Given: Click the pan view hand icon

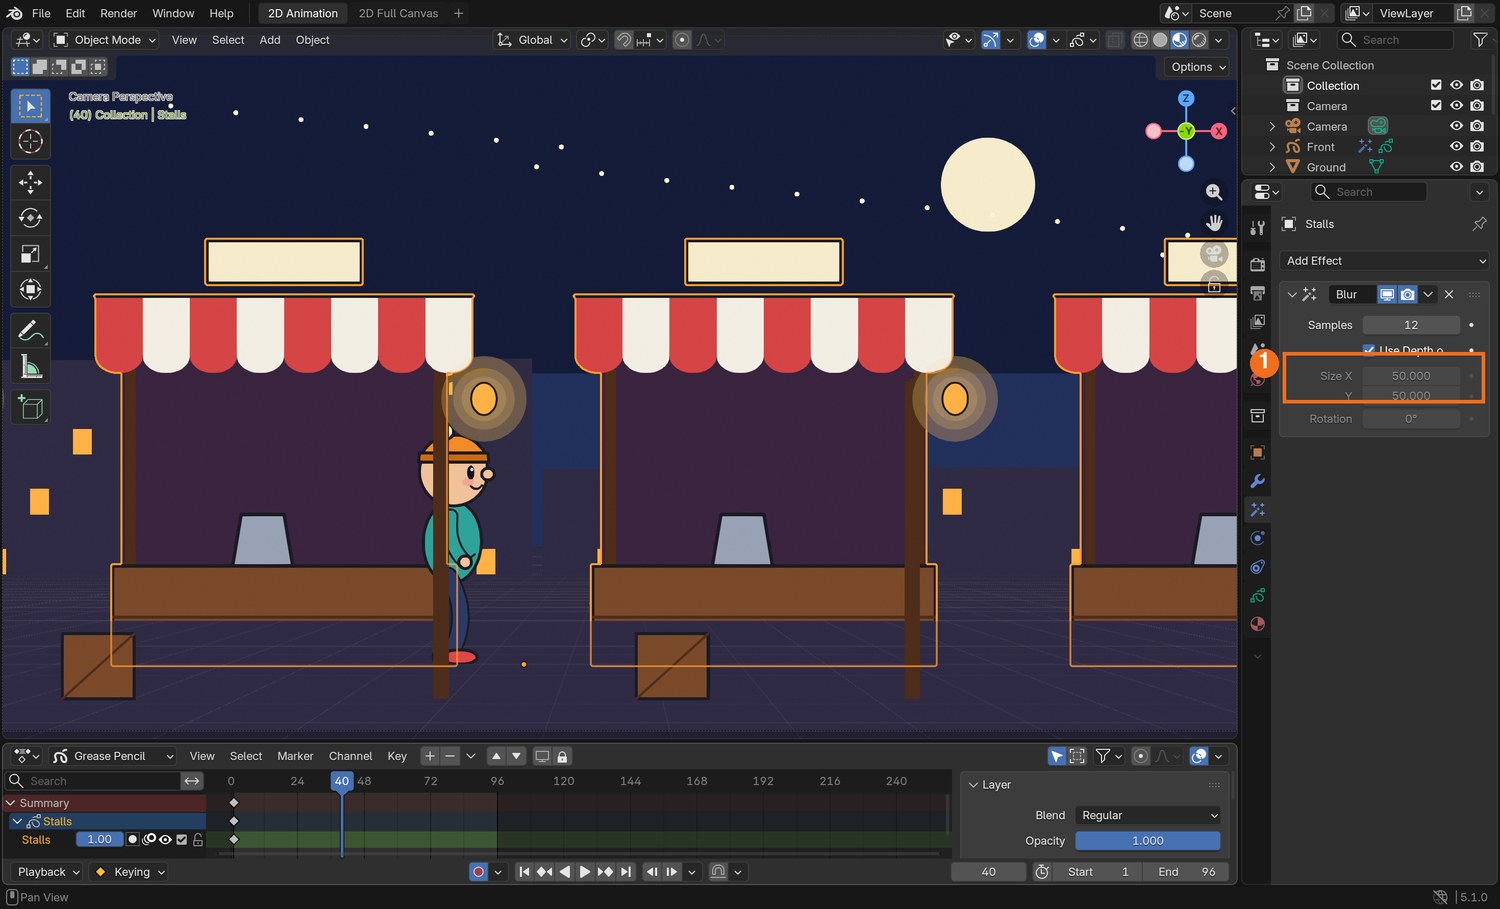Looking at the screenshot, I should pyautogui.click(x=1214, y=222).
